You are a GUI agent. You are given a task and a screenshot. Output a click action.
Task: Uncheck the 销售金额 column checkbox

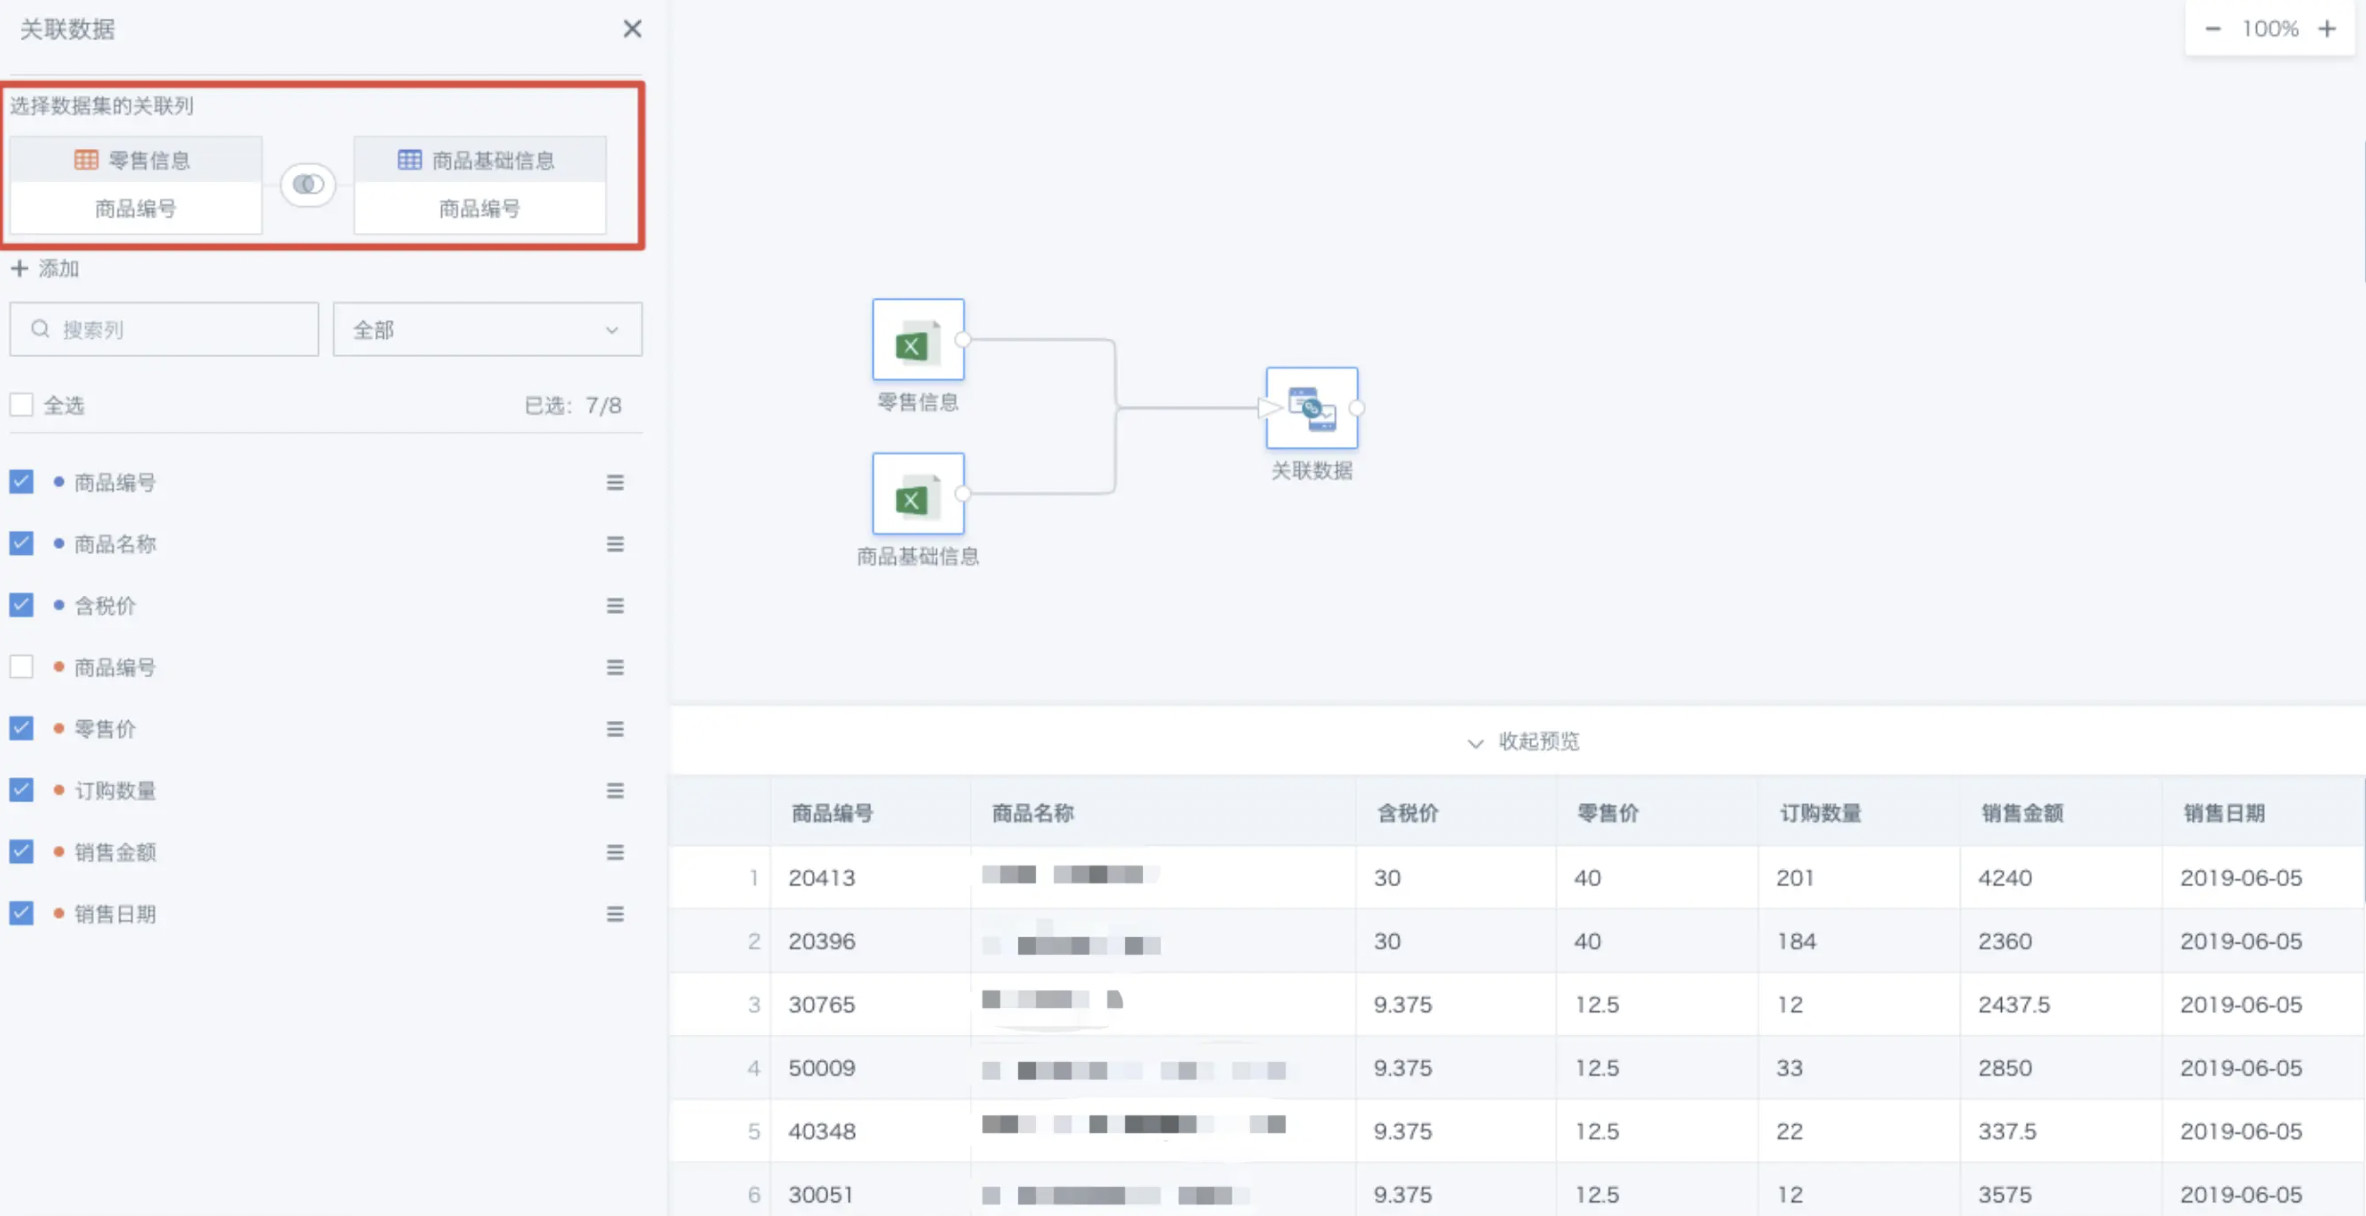21,851
